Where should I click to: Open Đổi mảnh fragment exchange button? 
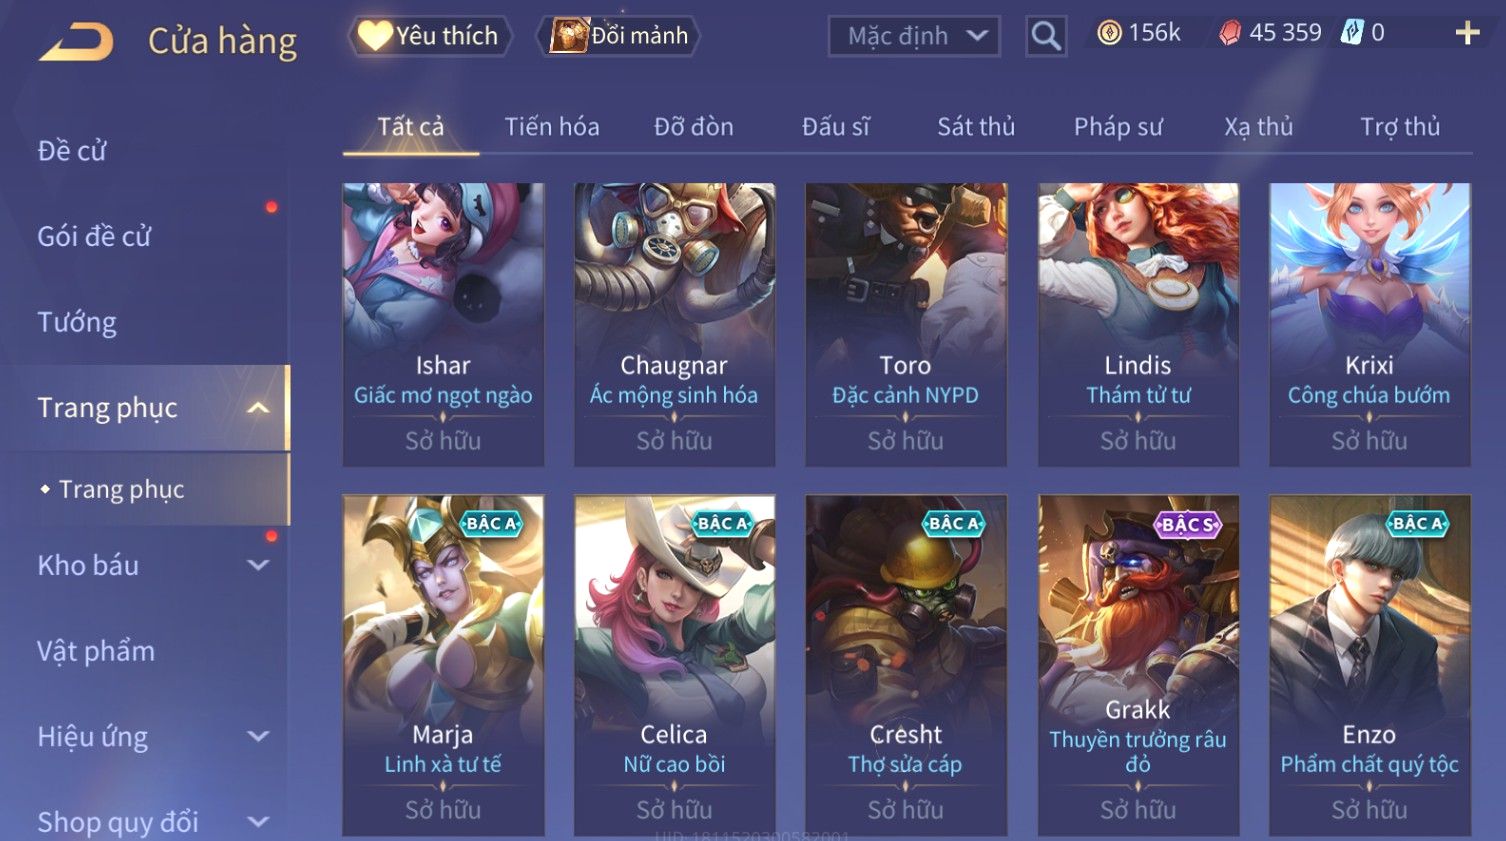pos(620,36)
